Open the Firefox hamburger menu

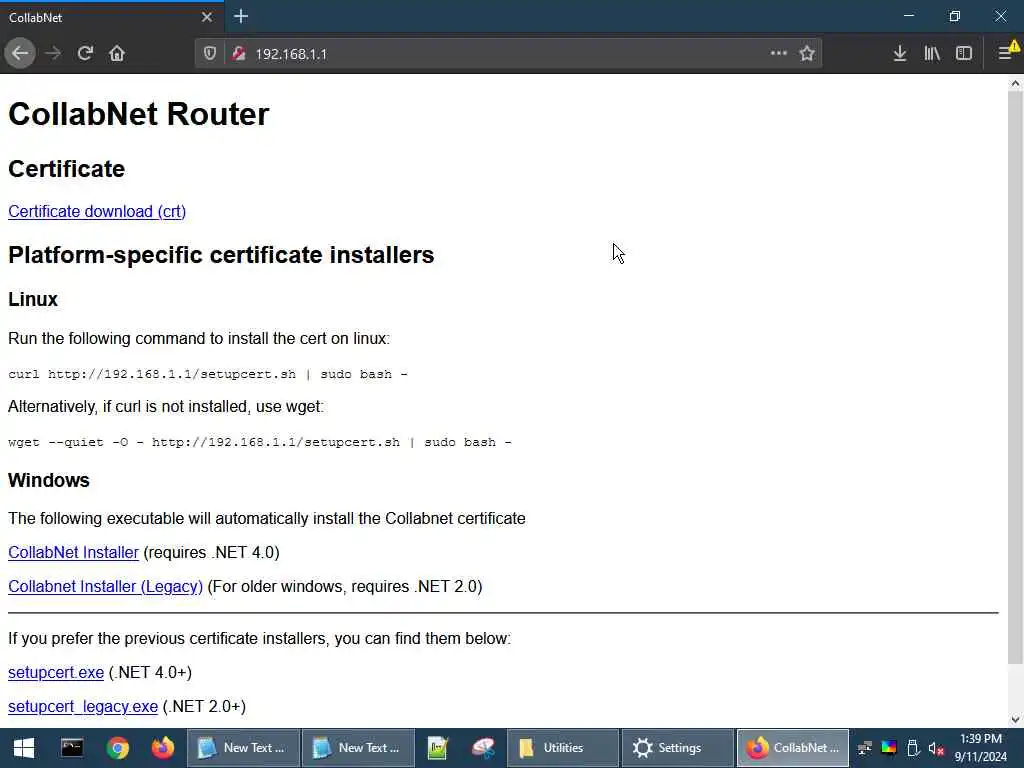point(1008,52)
